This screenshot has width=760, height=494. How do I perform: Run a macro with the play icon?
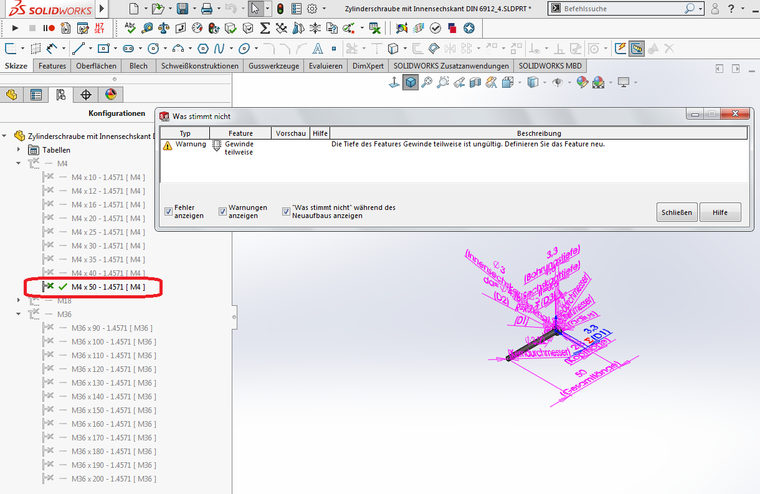15,29
